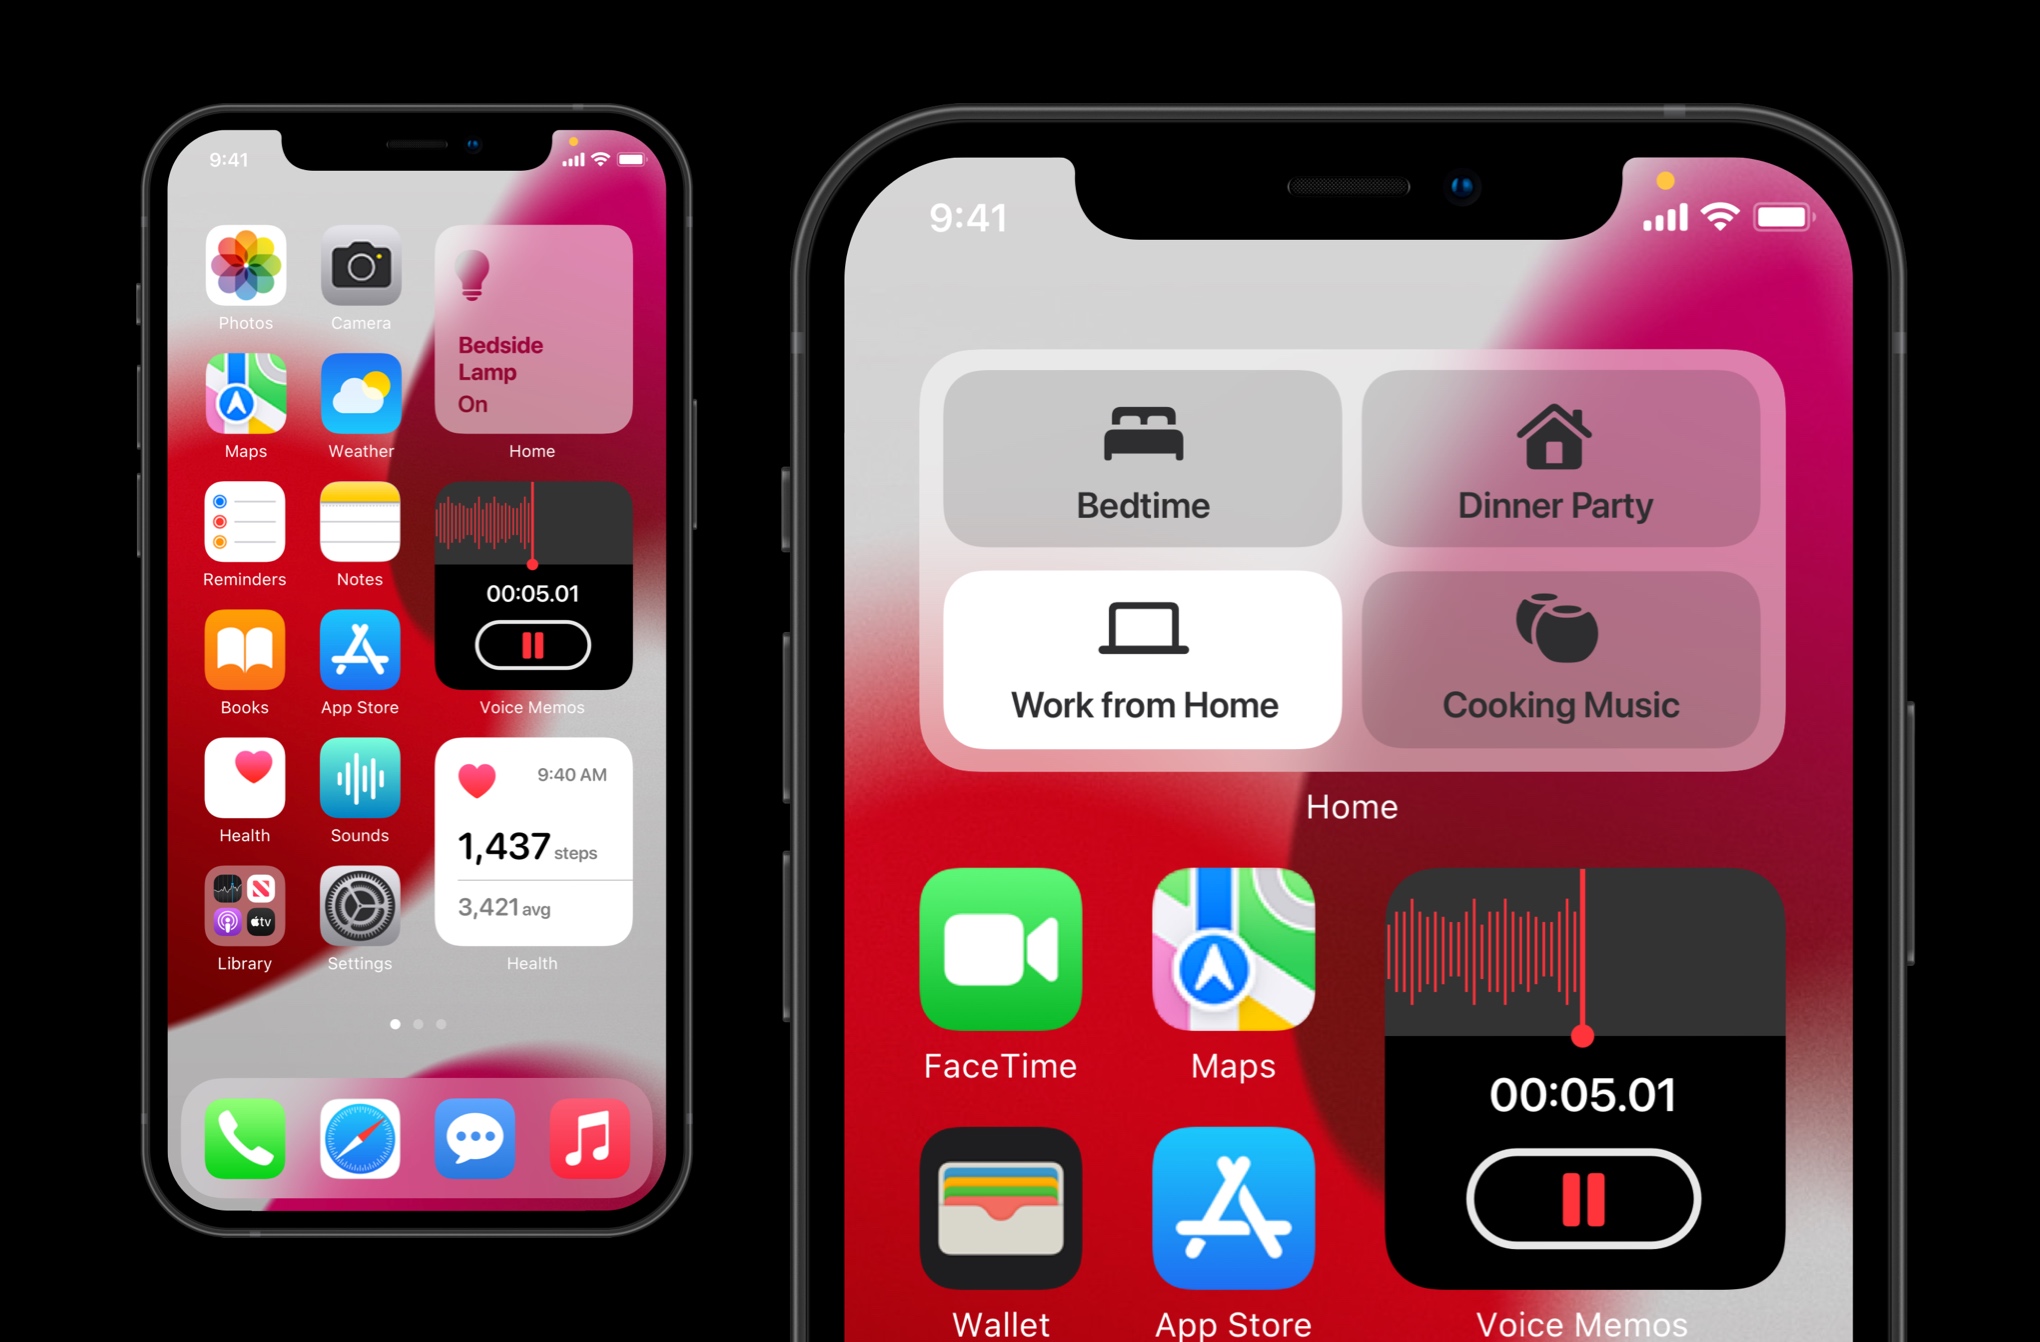
Task: Open App Store app
Action: pyautogui.click(x=359, y=644)
